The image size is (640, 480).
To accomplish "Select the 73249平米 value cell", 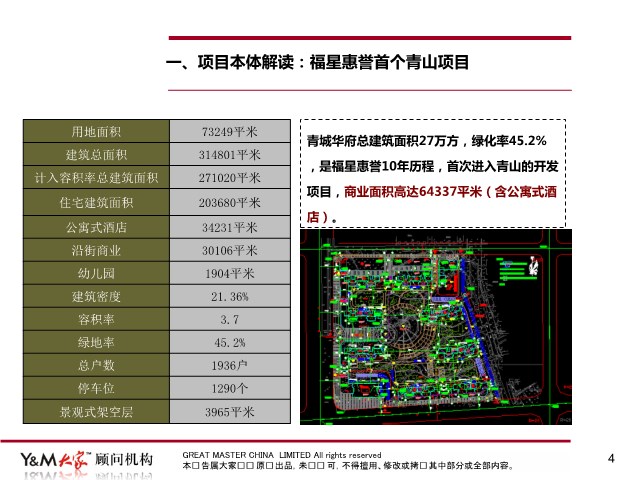I will click(230, 131).
